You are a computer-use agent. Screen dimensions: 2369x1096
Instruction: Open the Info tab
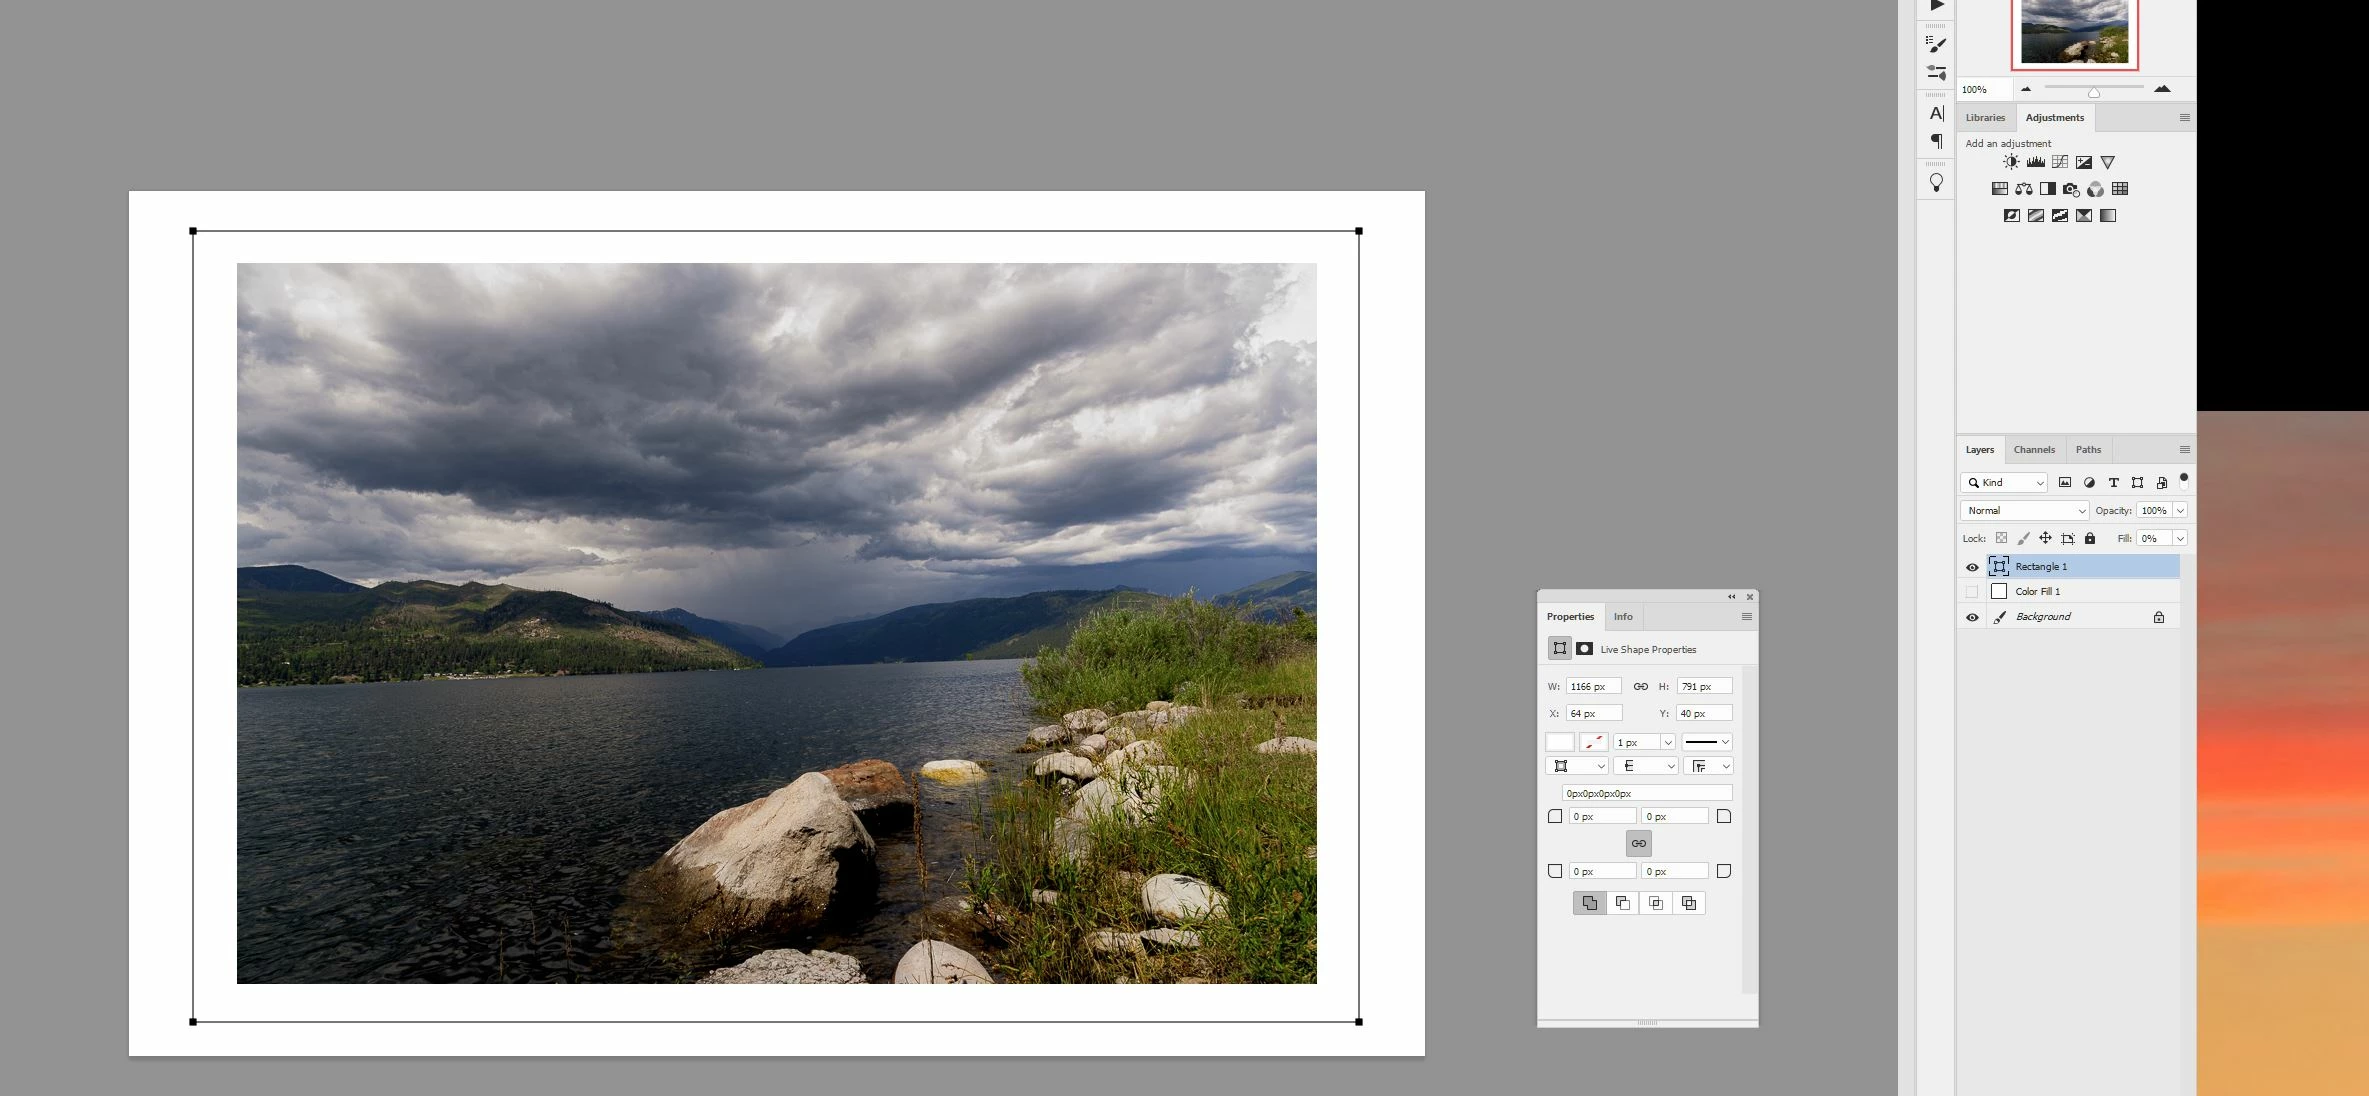1623,617
